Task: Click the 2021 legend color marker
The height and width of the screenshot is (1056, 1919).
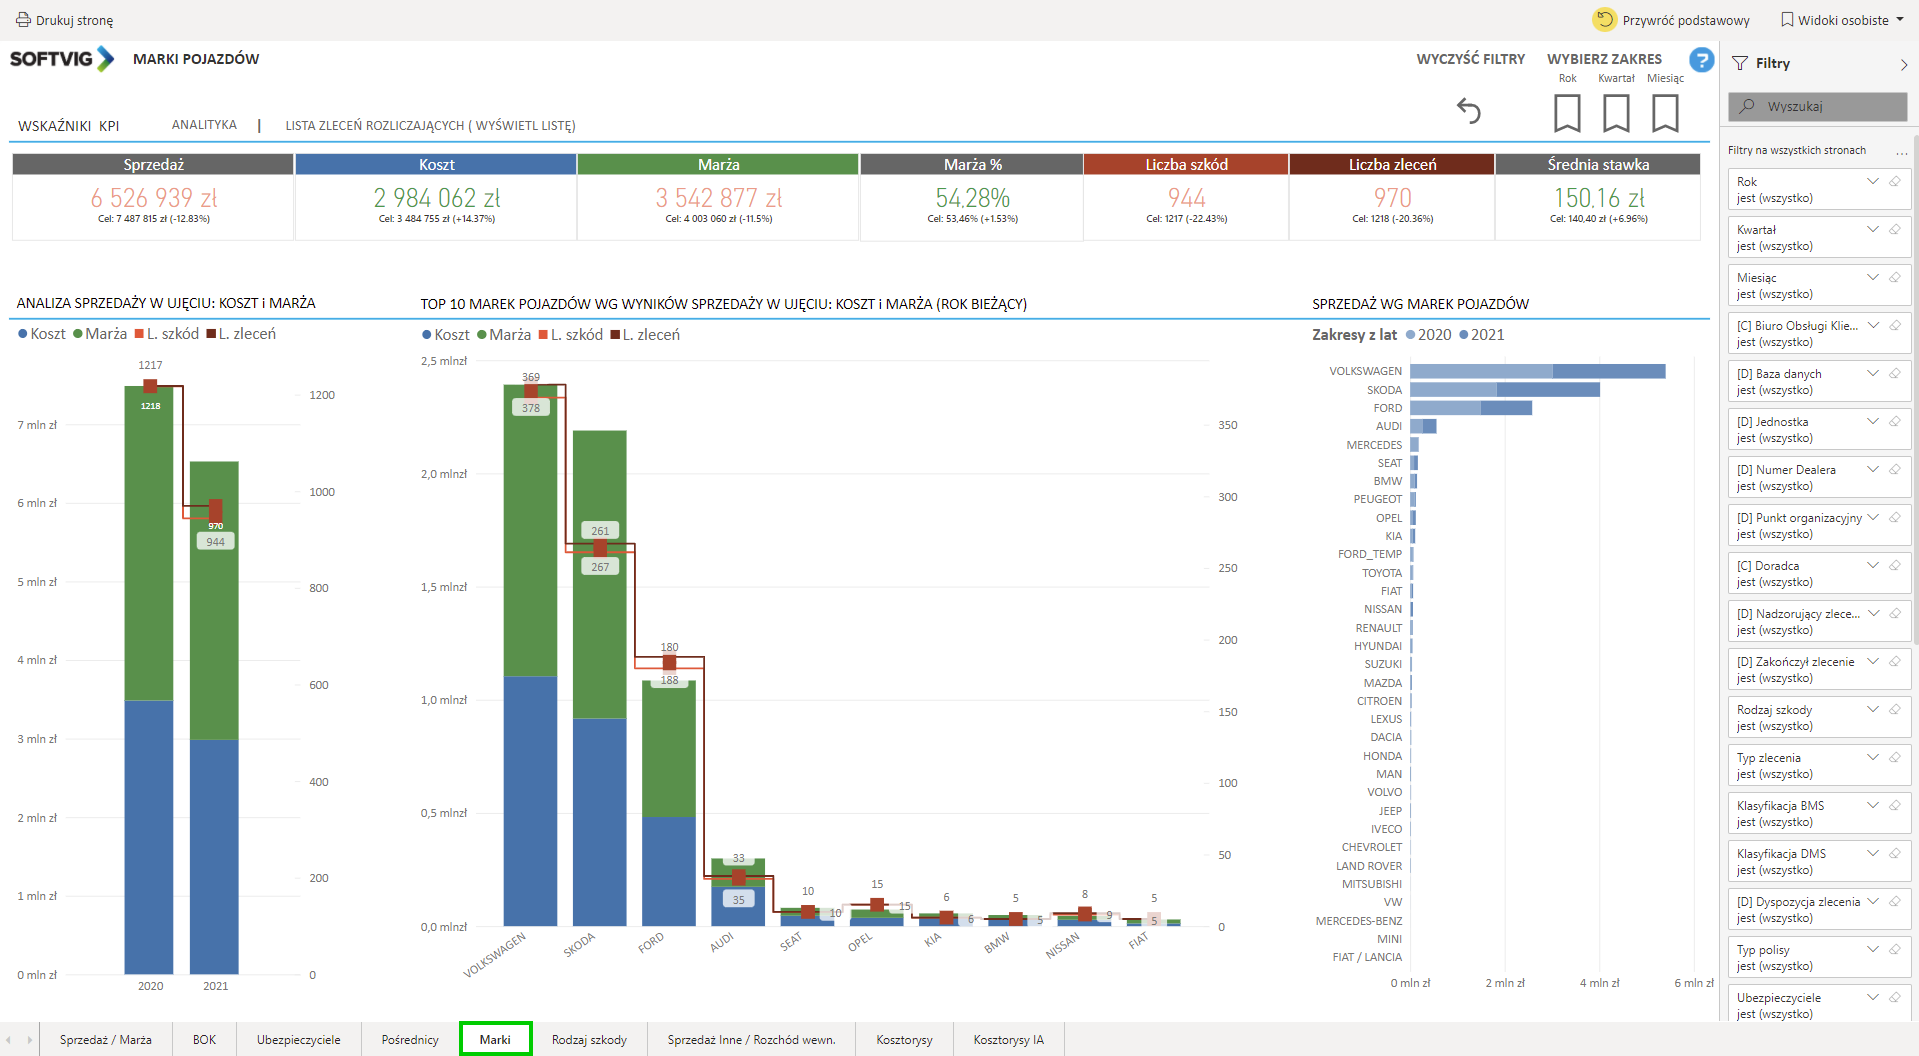Action: coord(1464,335)
